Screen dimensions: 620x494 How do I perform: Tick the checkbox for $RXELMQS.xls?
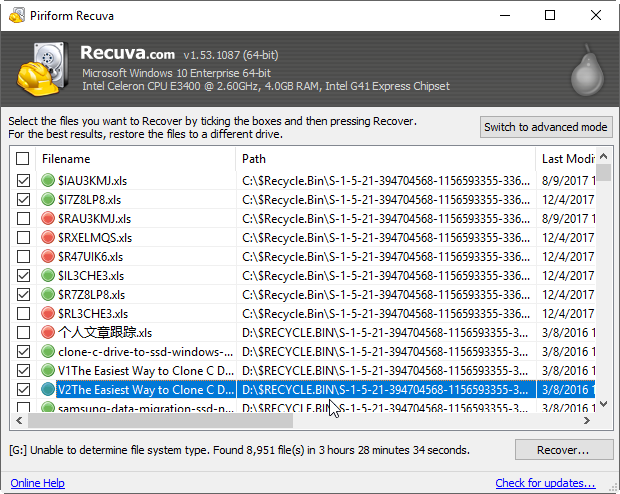[x=23, y=237]
